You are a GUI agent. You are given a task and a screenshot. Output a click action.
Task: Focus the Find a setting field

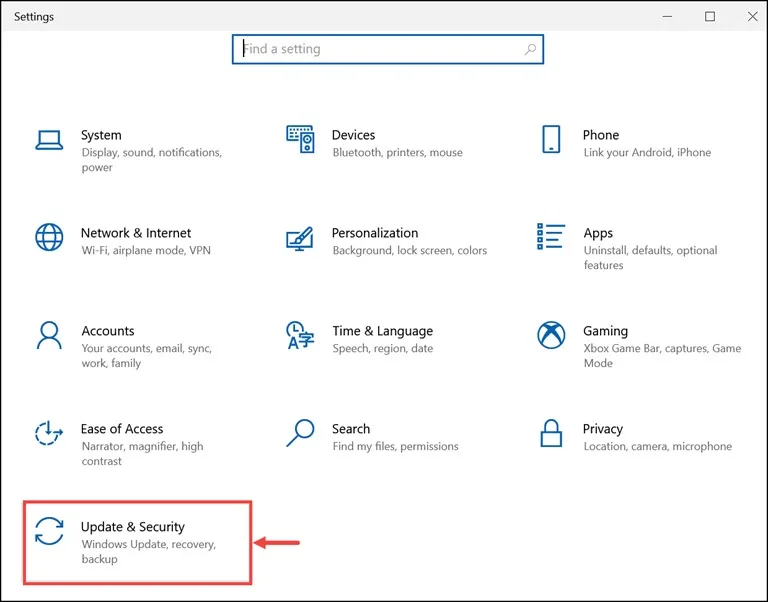388,49
